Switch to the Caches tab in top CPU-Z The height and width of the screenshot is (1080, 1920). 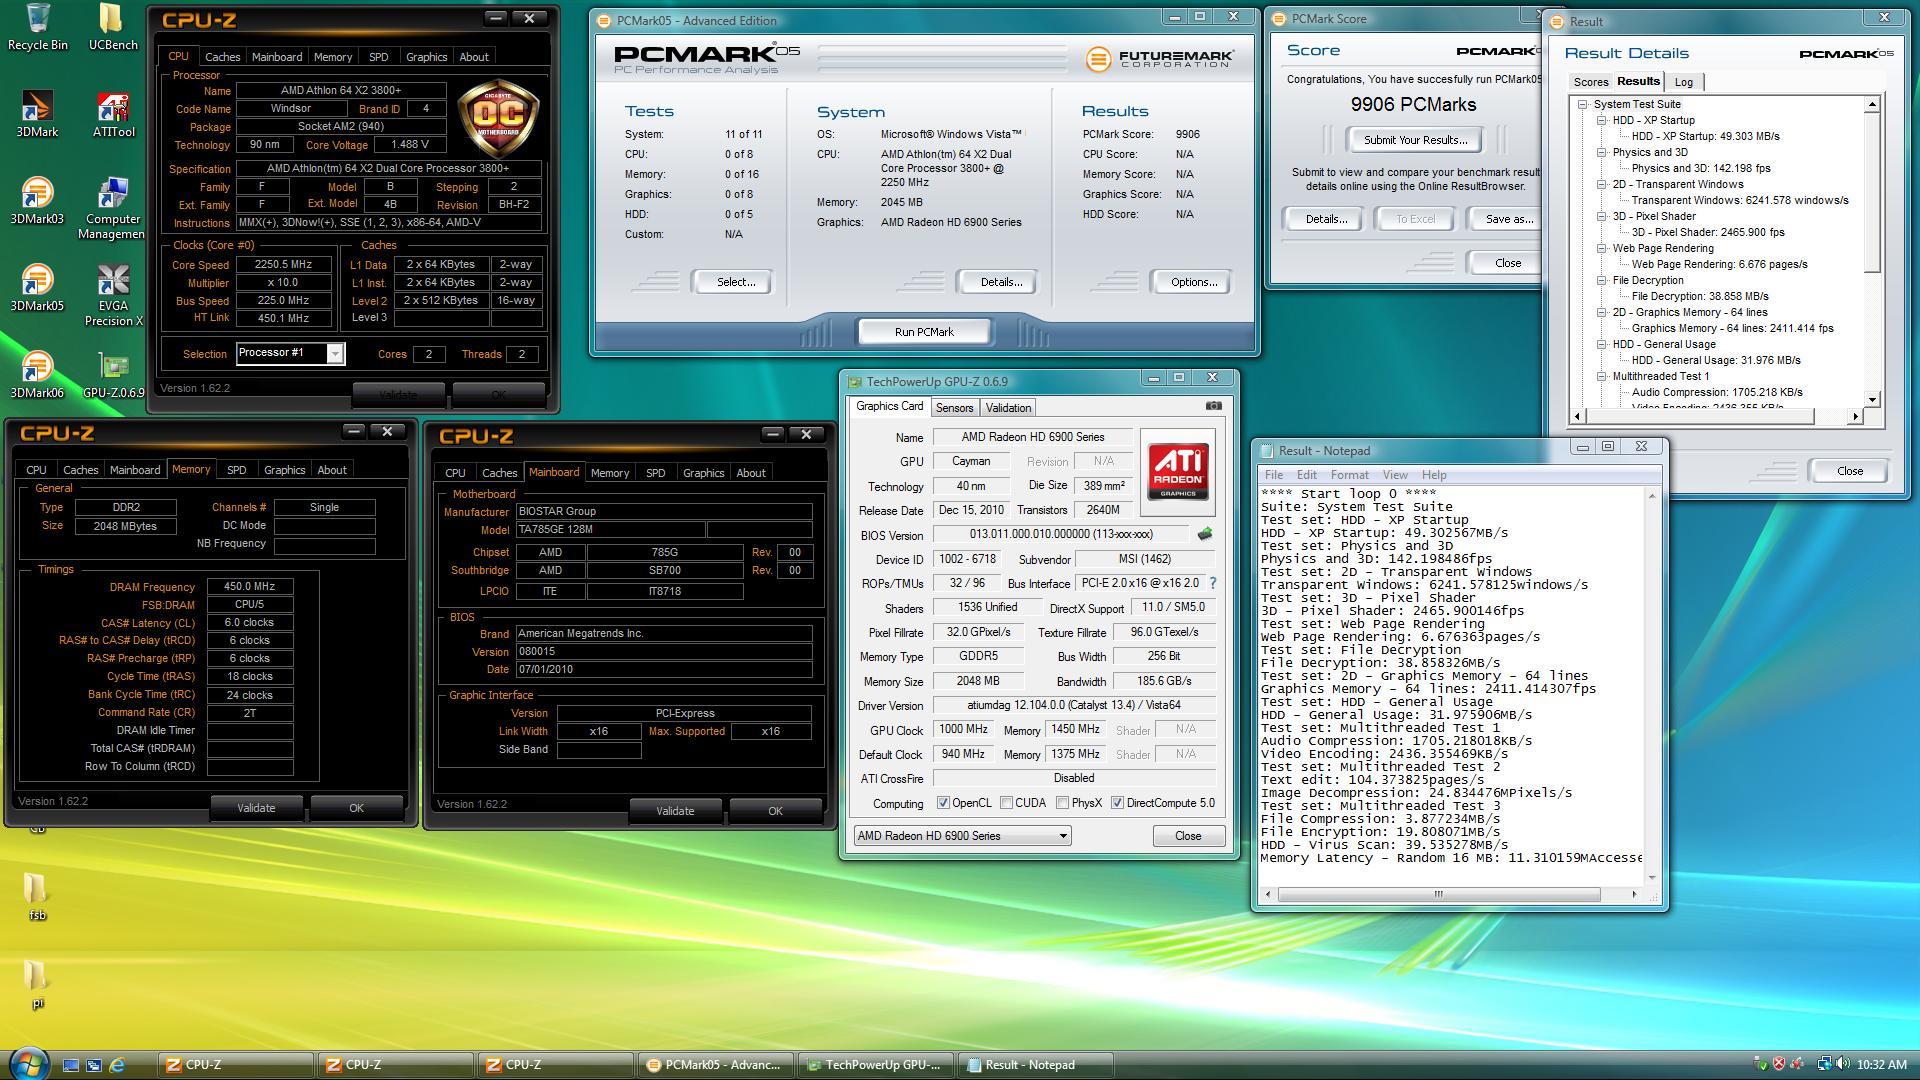pyautogui.click(x=222, y=57)
